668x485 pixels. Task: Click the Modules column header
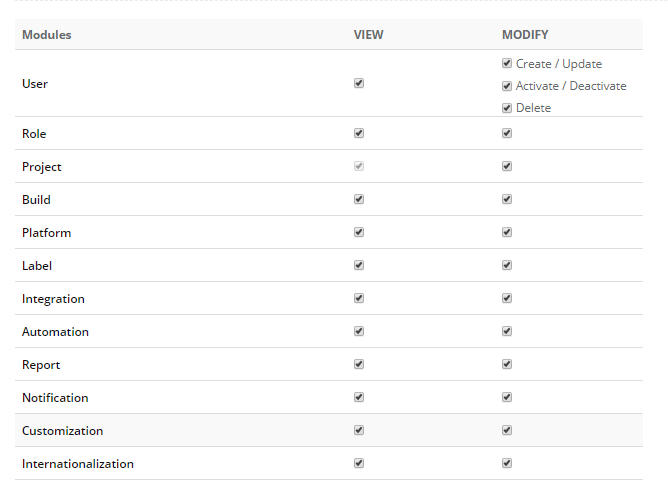click(46, 35)
